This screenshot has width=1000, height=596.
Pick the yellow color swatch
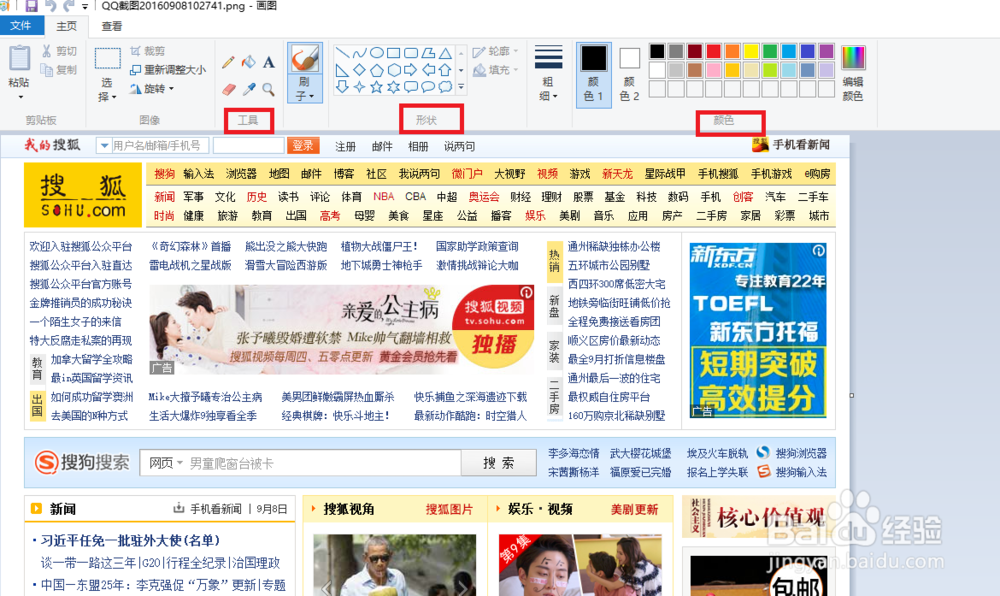tap(751, 51)
